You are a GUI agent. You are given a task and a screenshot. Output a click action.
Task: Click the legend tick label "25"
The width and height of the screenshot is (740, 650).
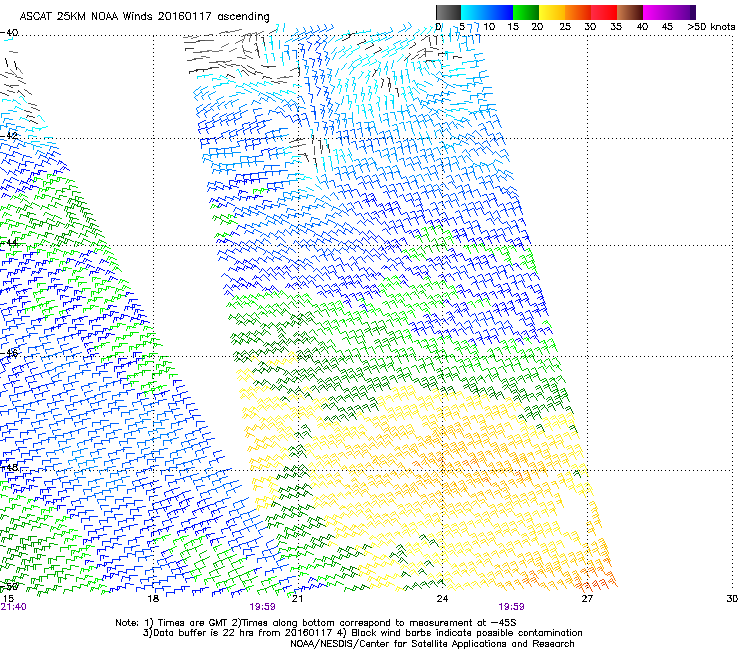(x=565, y=27)
